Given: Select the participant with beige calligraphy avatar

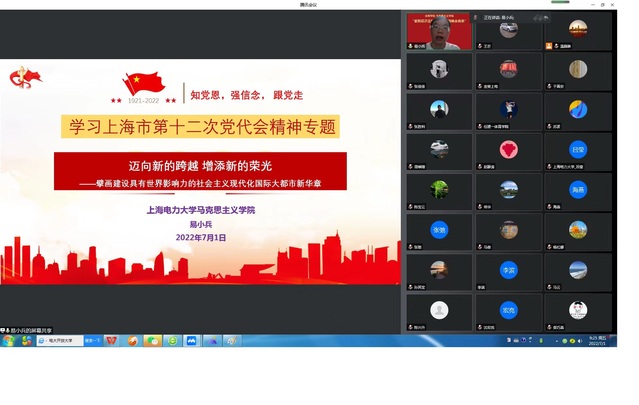Looking at the screenshot, I should tap(578, 71).
